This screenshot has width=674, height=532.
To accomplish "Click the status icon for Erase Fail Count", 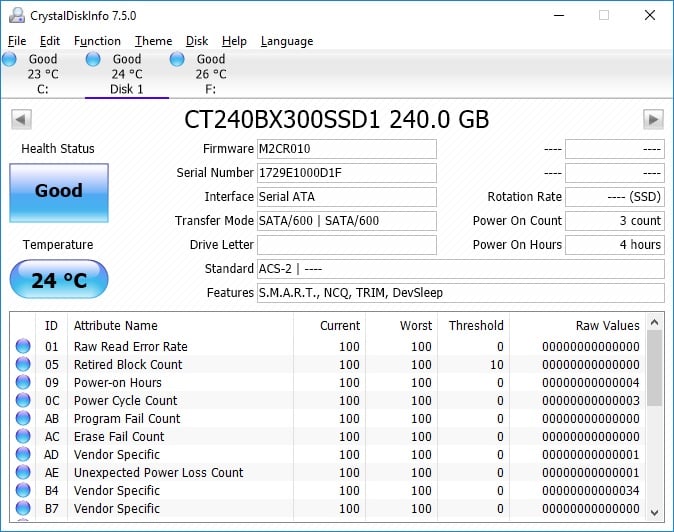I will (x=23, y=436).
